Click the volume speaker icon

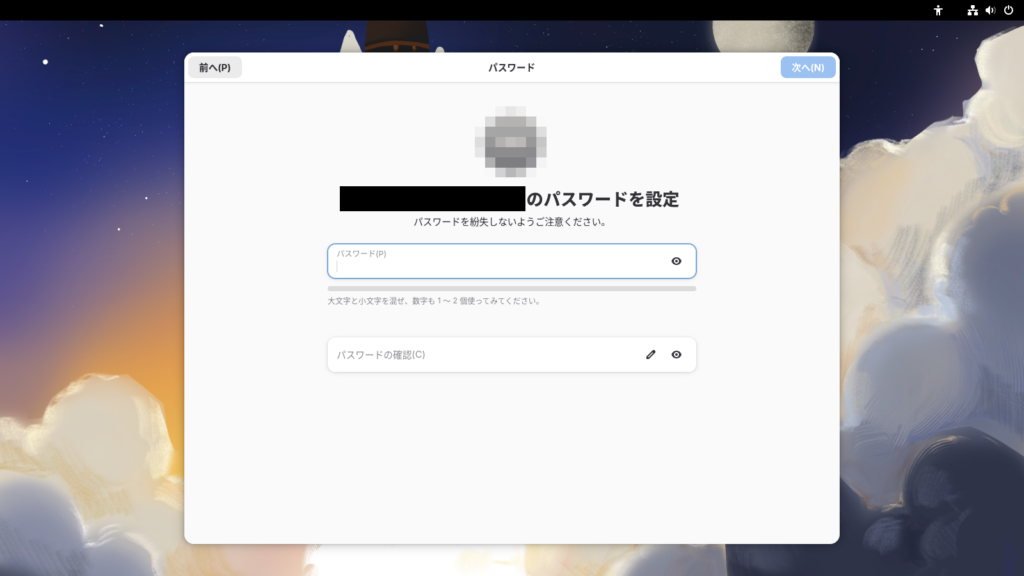tap(990, 10)
